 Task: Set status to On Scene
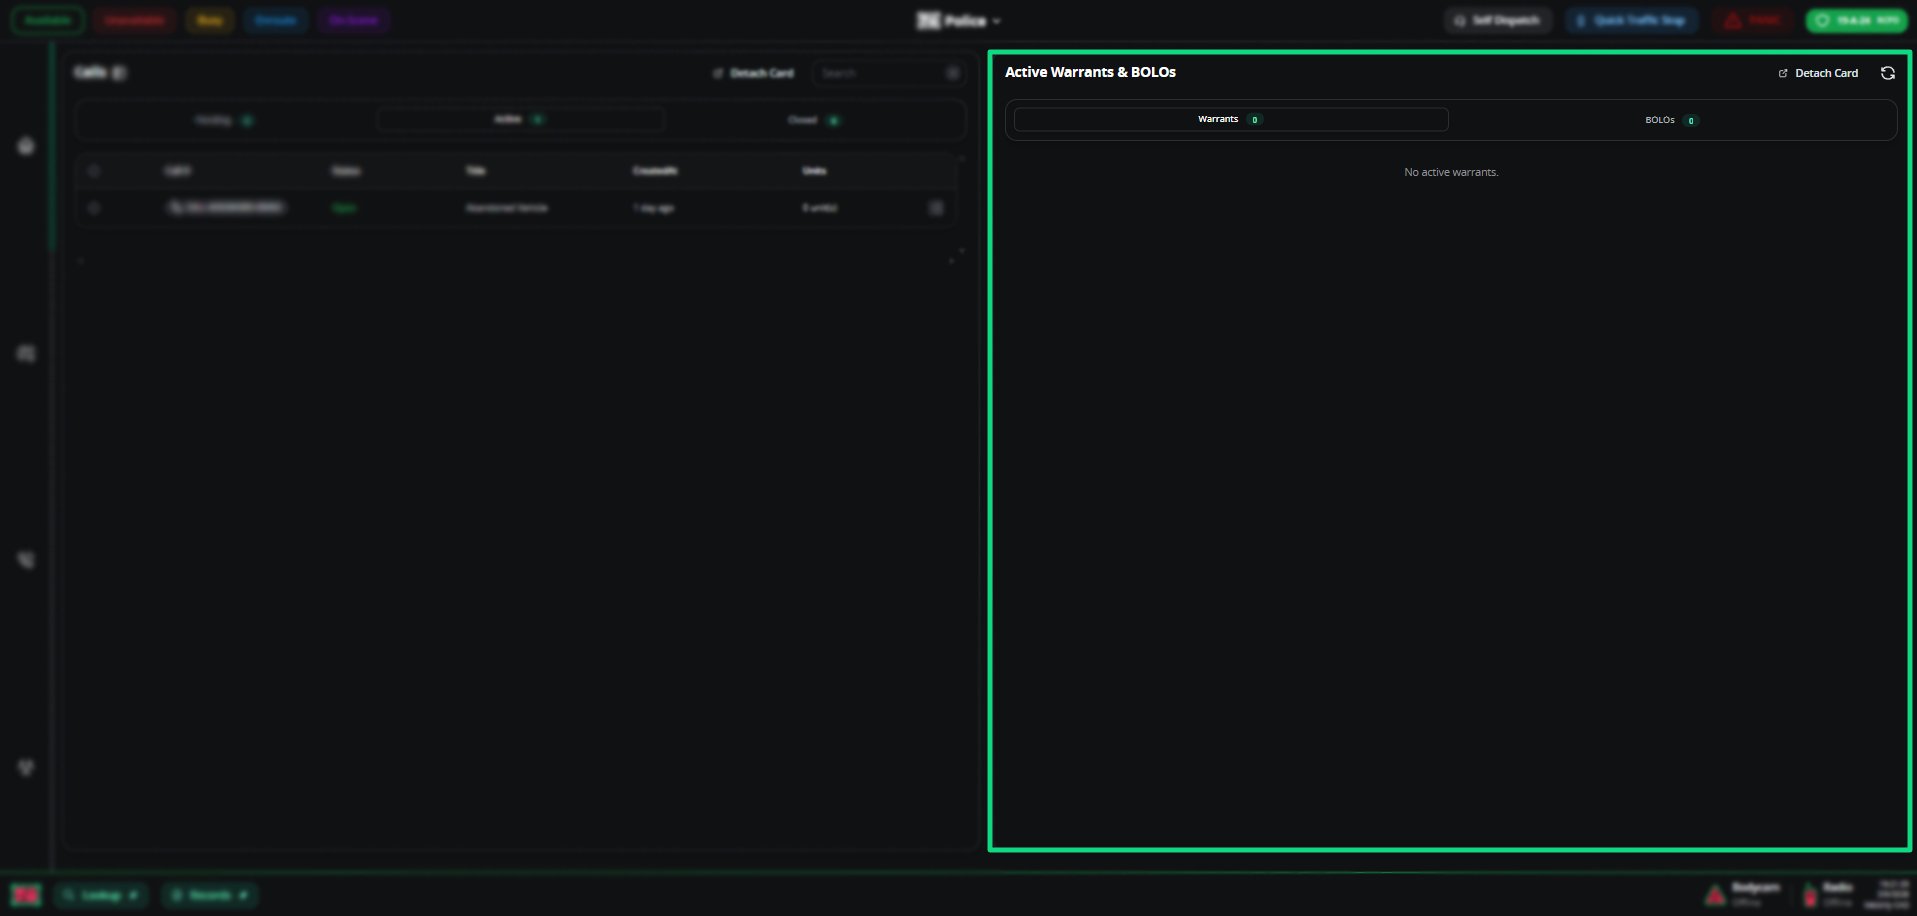(x=353, y=20)
